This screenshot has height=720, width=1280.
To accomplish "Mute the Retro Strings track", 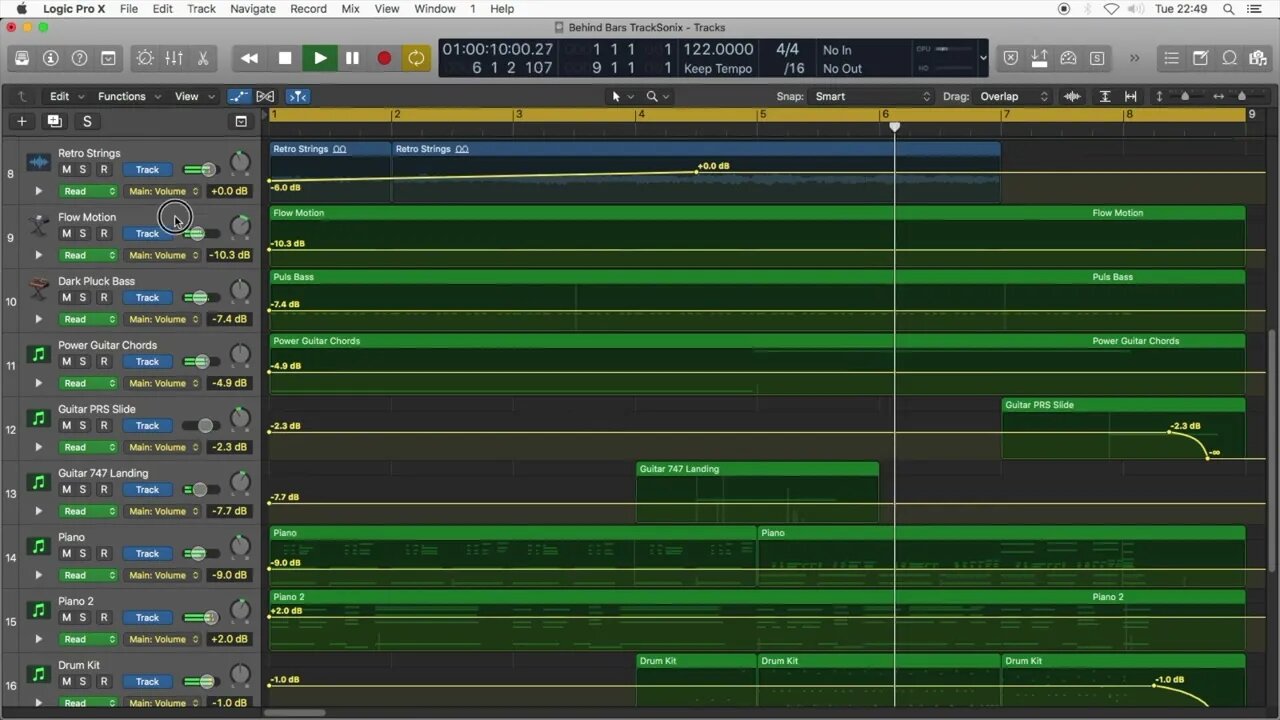I will pyautogui.click(x=66, y=169).
